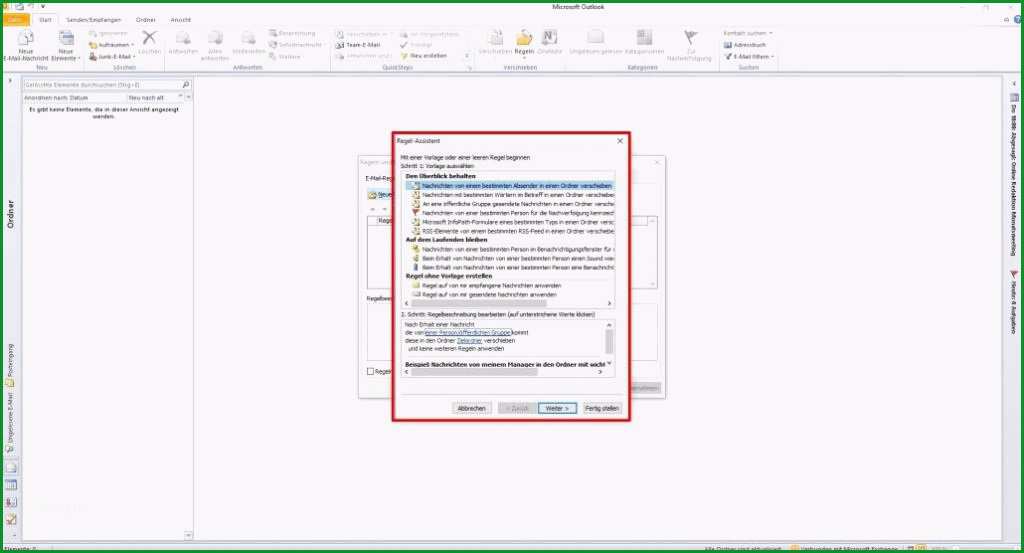The height and width of the screenshot is (553, 1024).
Task: Click Team-E-Mail quick step
Action: (x=359, y=45)
